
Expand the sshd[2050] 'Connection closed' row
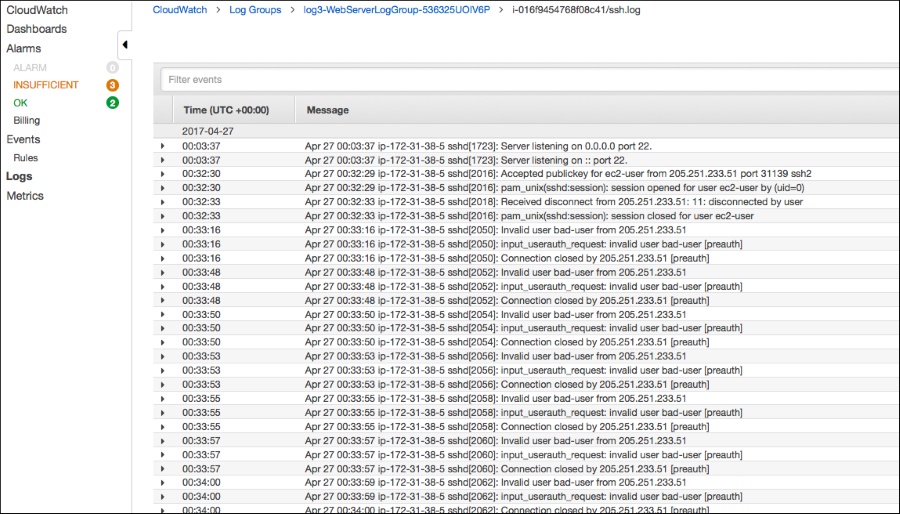tap(162, 258)
